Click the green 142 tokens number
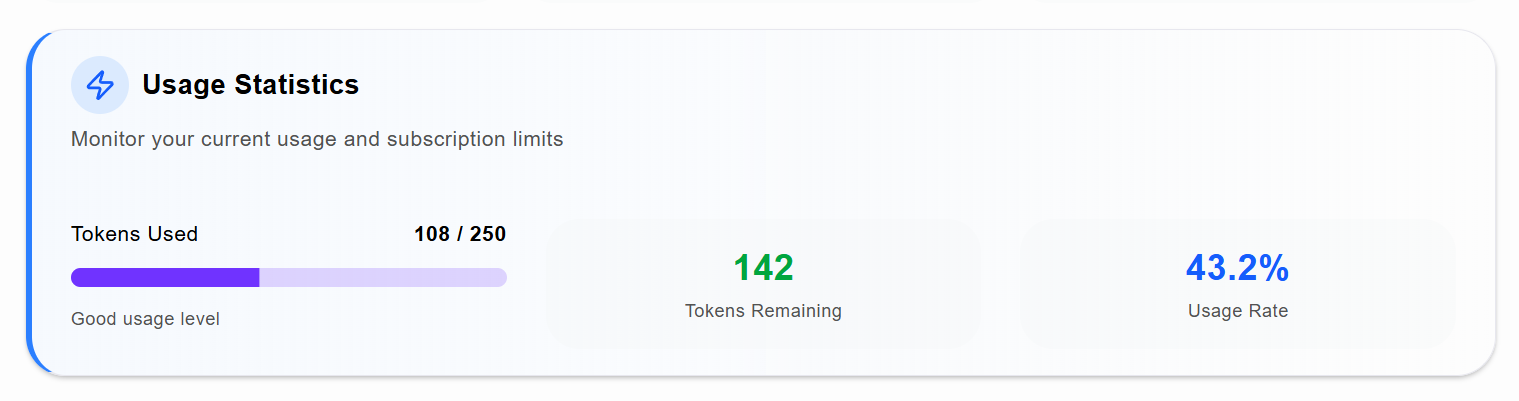 764,268
